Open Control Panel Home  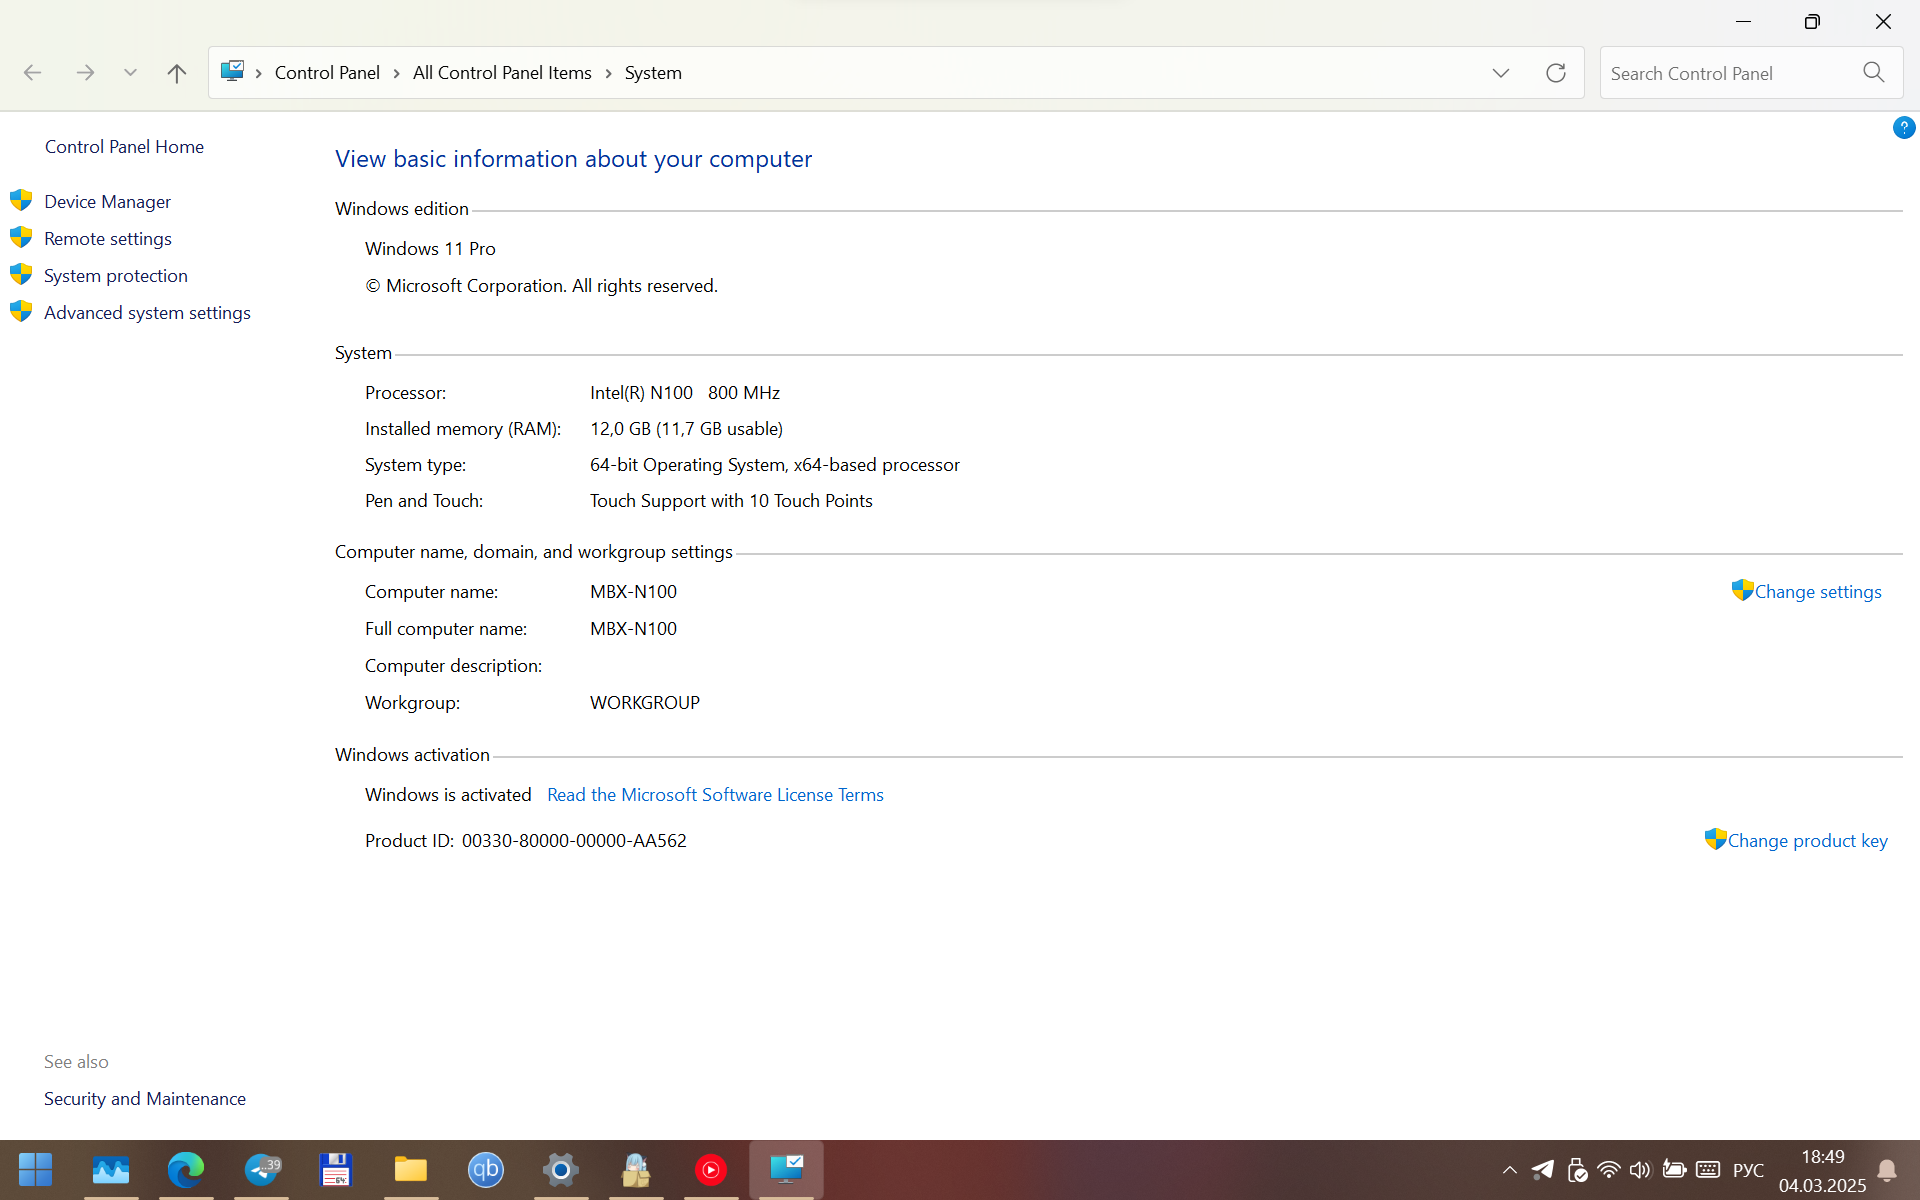tap(124, 147)
